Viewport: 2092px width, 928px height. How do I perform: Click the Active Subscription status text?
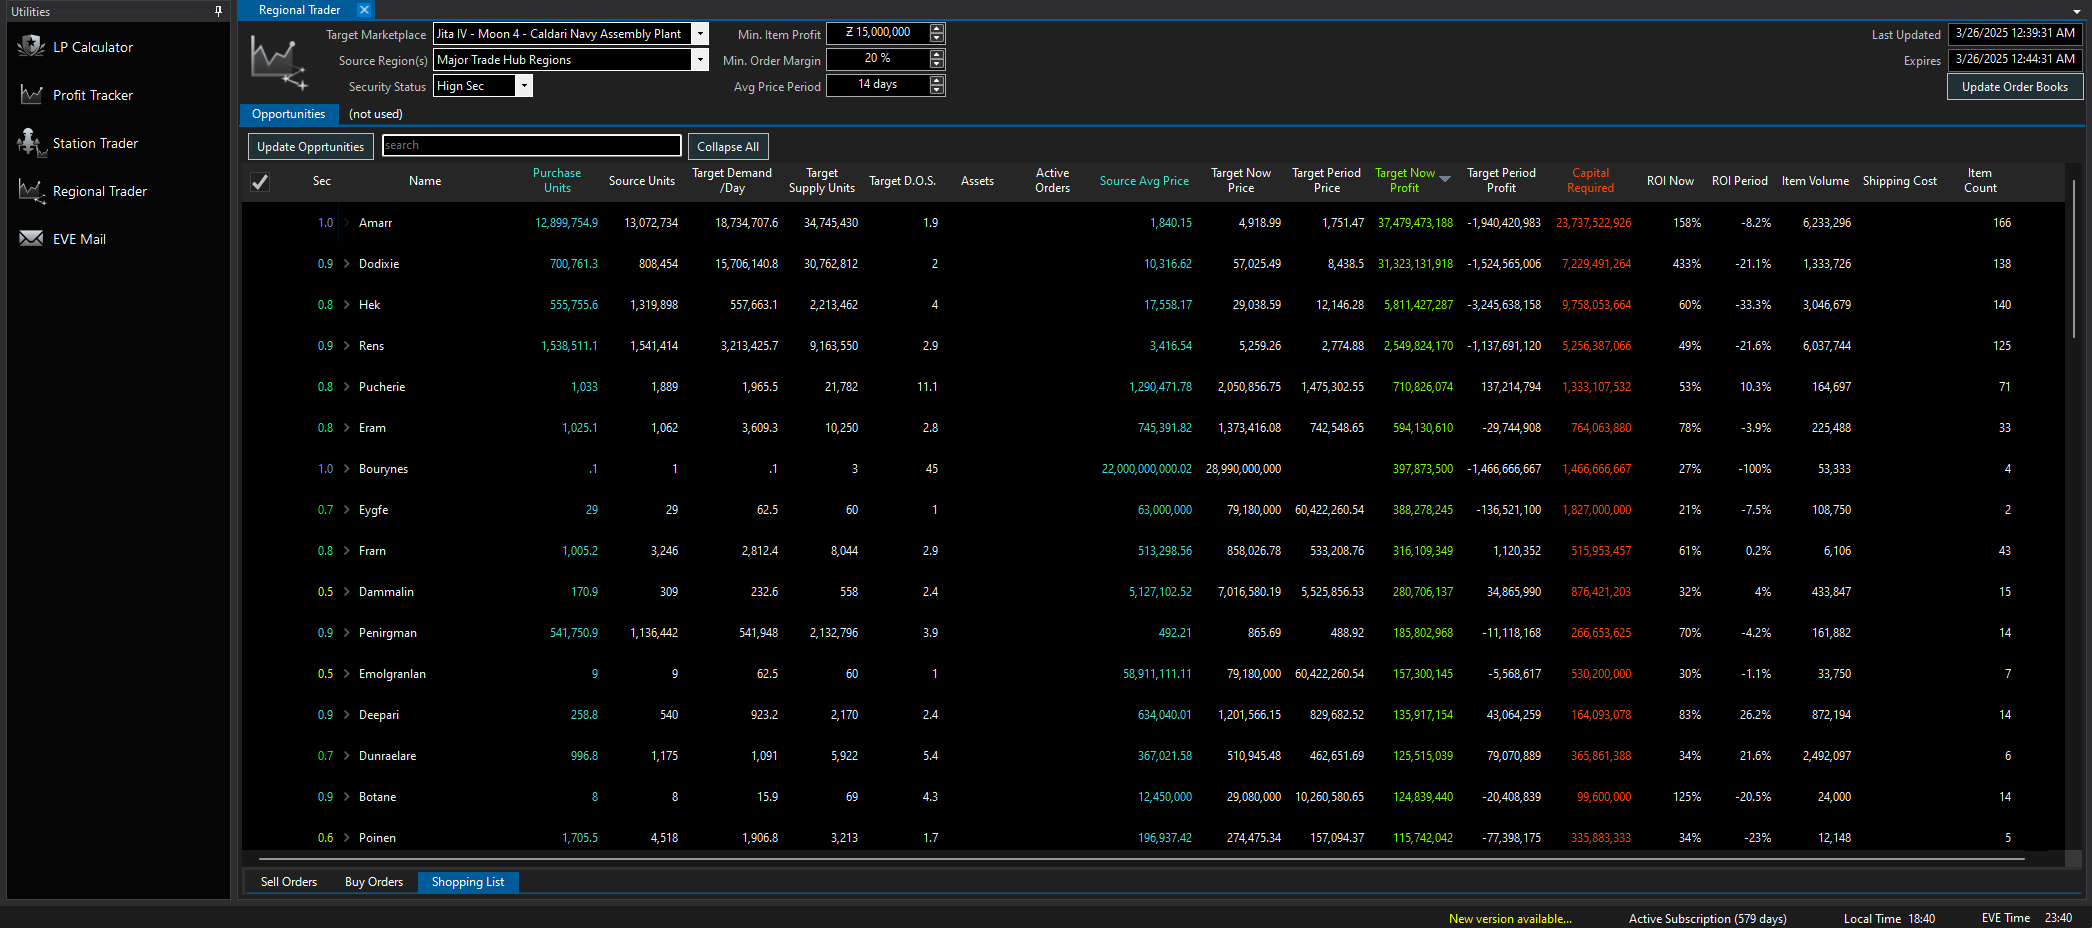pos(1707,919)
